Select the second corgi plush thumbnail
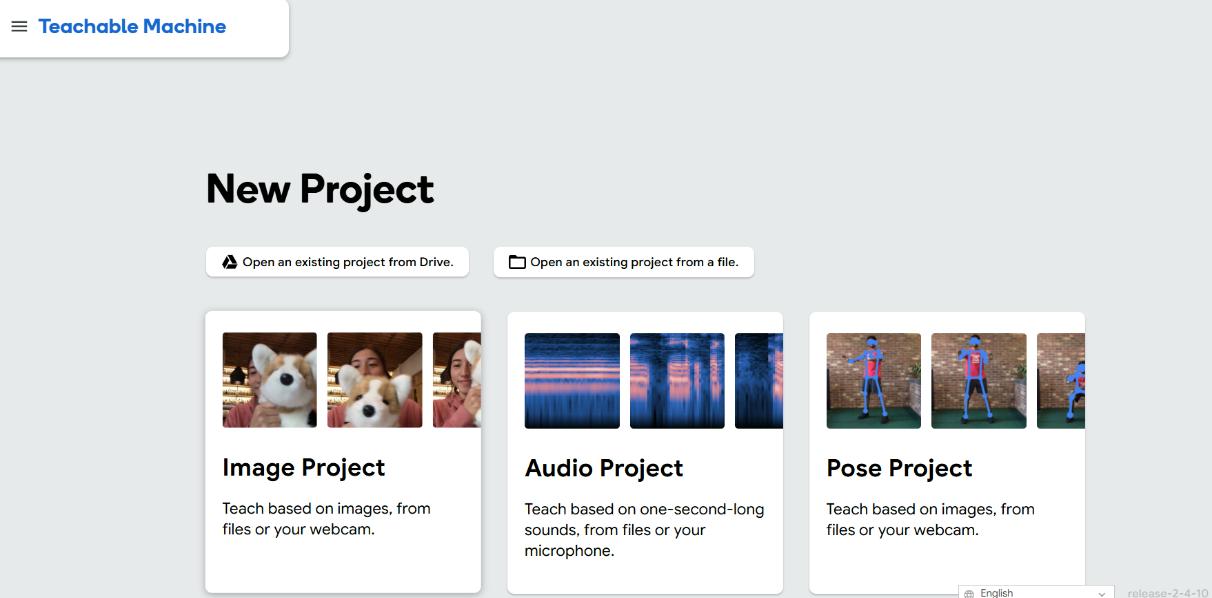Screen dimensions: 1212x598 375,380
